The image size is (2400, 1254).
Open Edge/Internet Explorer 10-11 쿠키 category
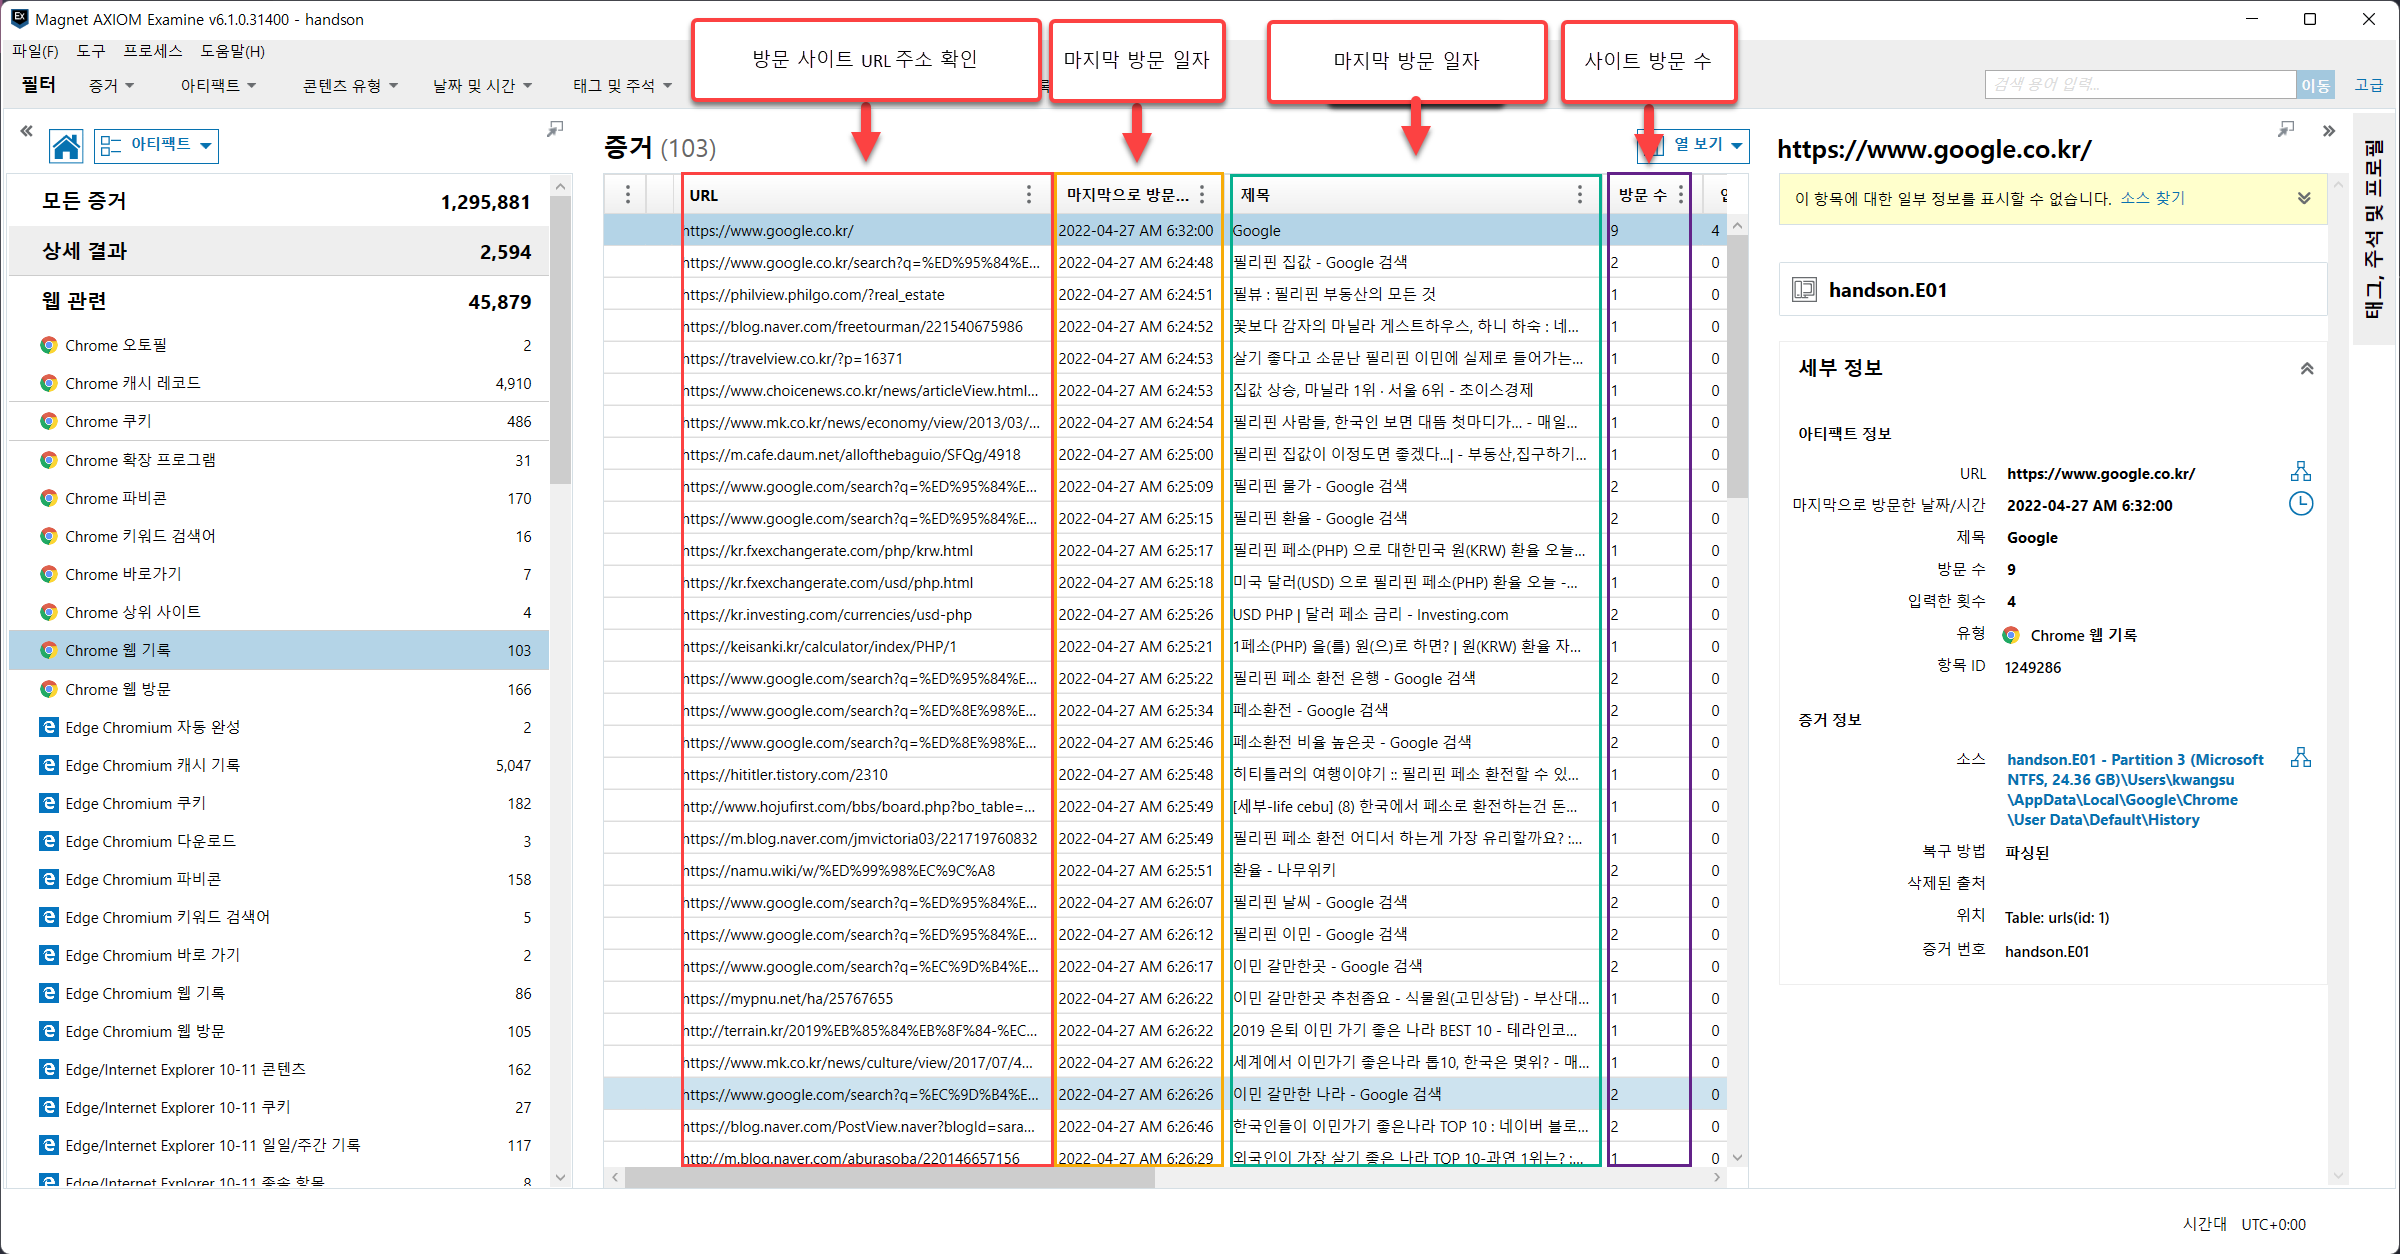pyautogui.click(x=279, y=1107)
